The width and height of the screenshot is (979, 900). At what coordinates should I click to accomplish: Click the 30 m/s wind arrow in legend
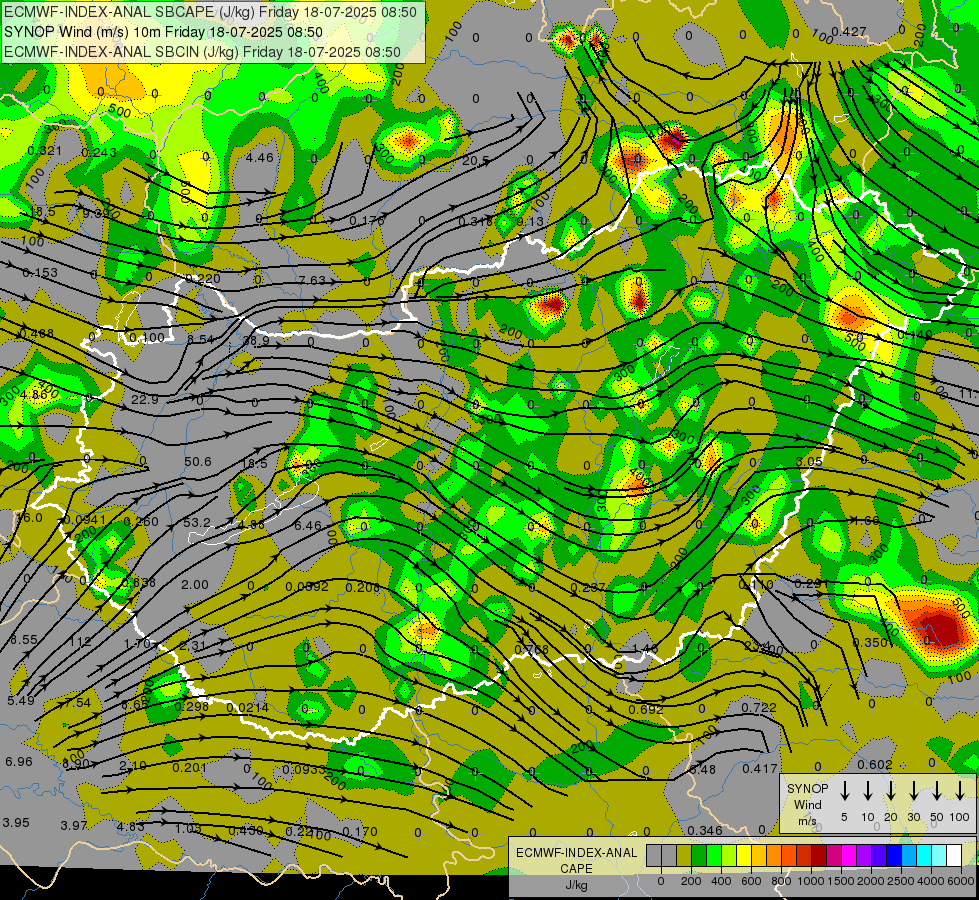pyautogui.click(x=914, y=790)
